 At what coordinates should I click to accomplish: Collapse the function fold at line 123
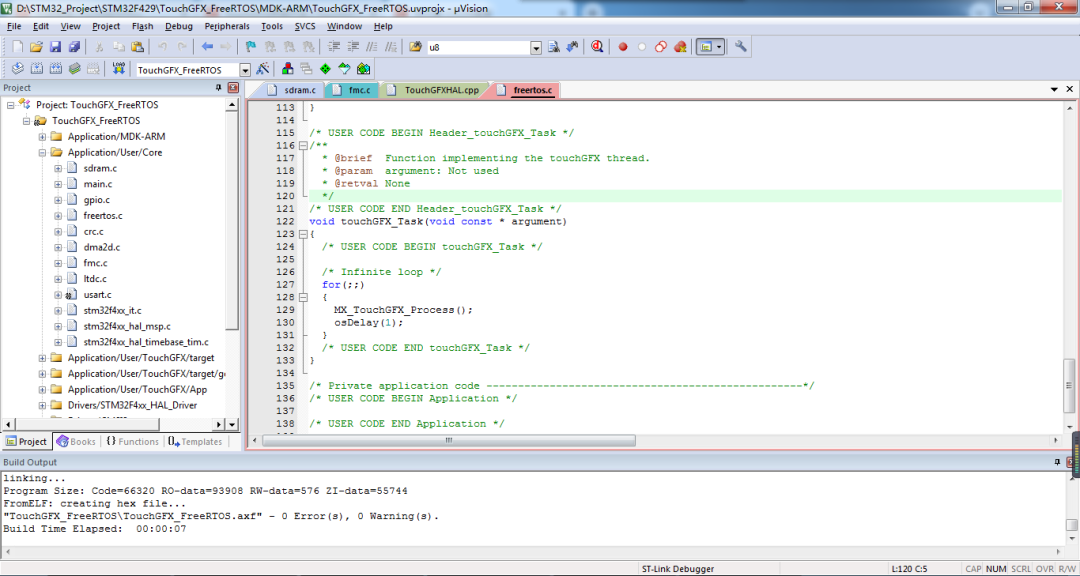click(302, 234)
